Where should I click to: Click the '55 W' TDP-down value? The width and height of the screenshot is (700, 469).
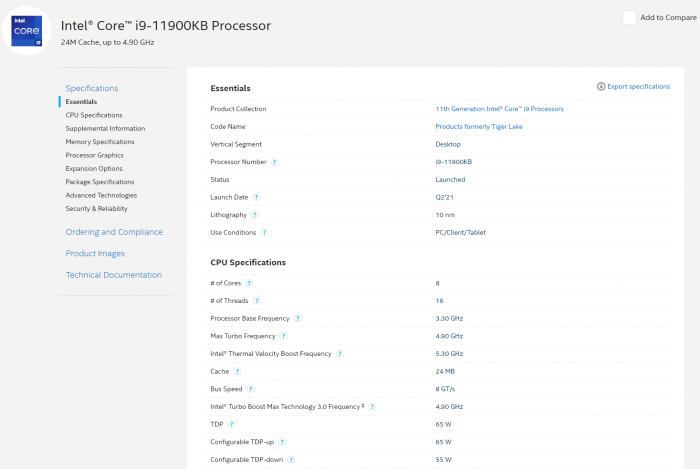point(443,459)
